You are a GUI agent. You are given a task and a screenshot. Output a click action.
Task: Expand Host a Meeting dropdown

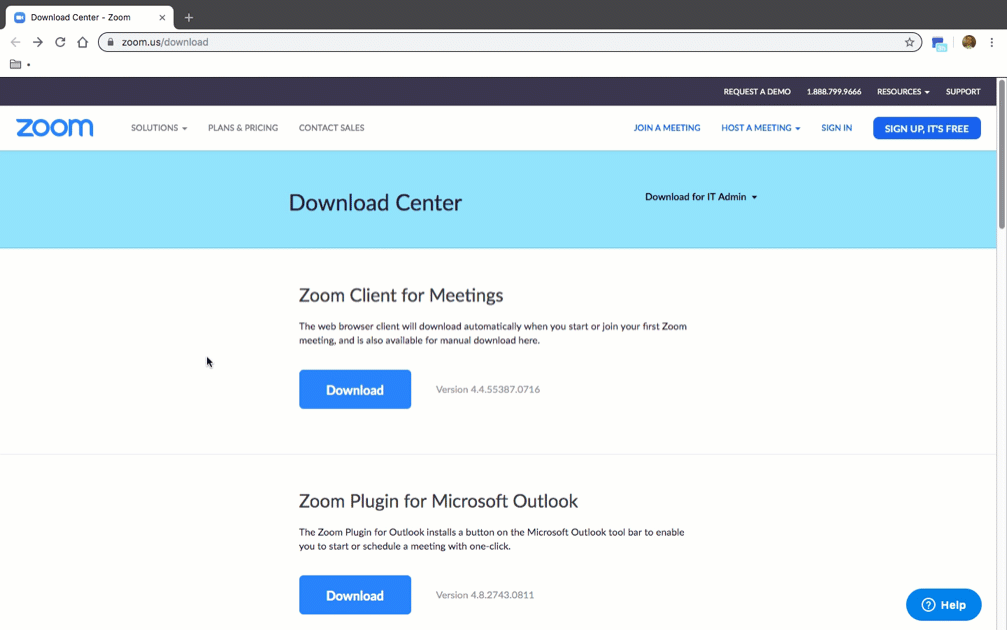760,128
